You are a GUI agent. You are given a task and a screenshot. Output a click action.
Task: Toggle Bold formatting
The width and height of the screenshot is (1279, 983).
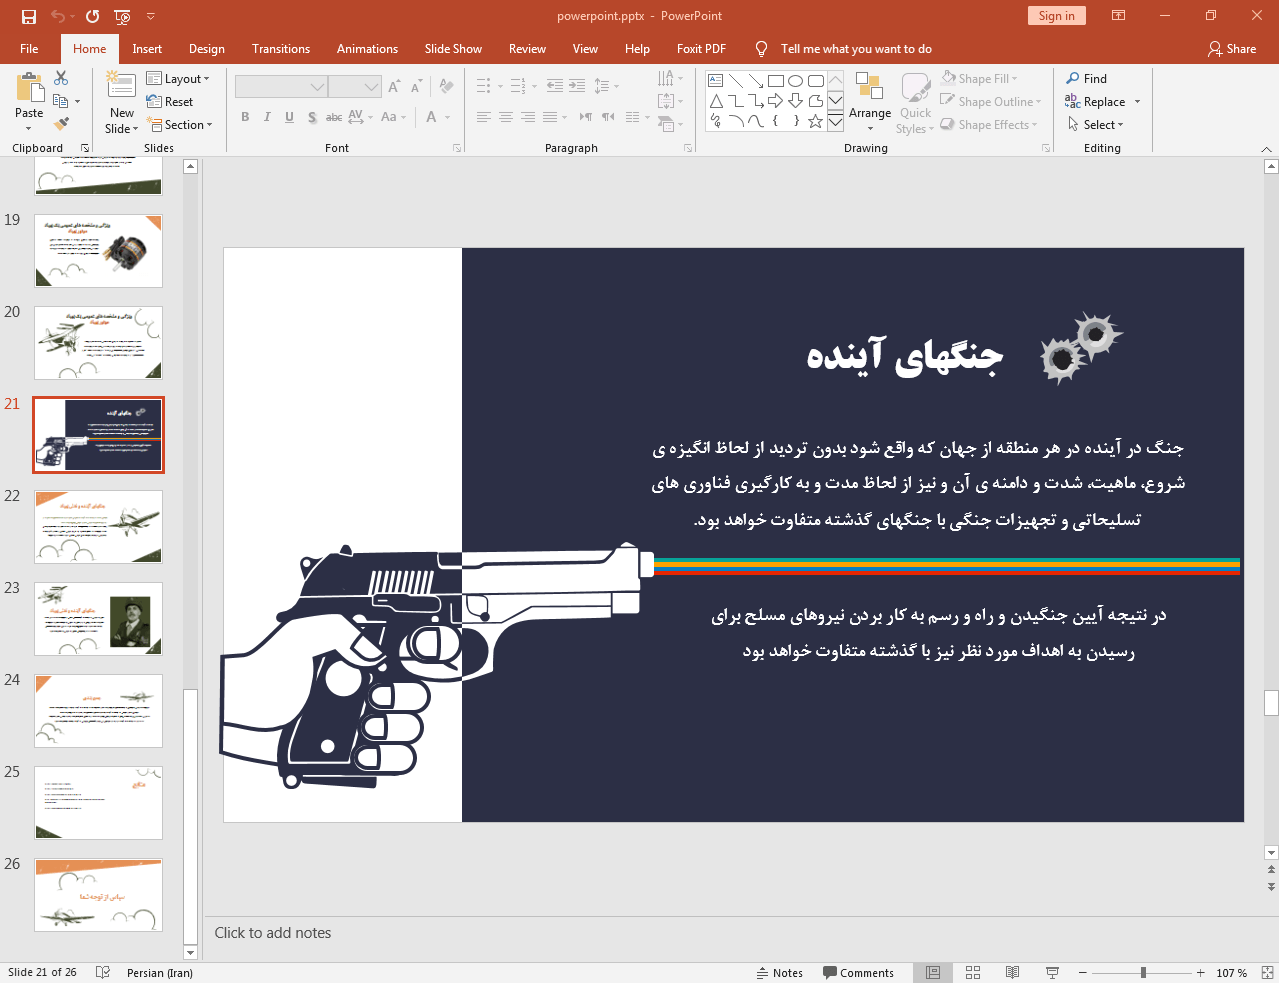point(245,117)
